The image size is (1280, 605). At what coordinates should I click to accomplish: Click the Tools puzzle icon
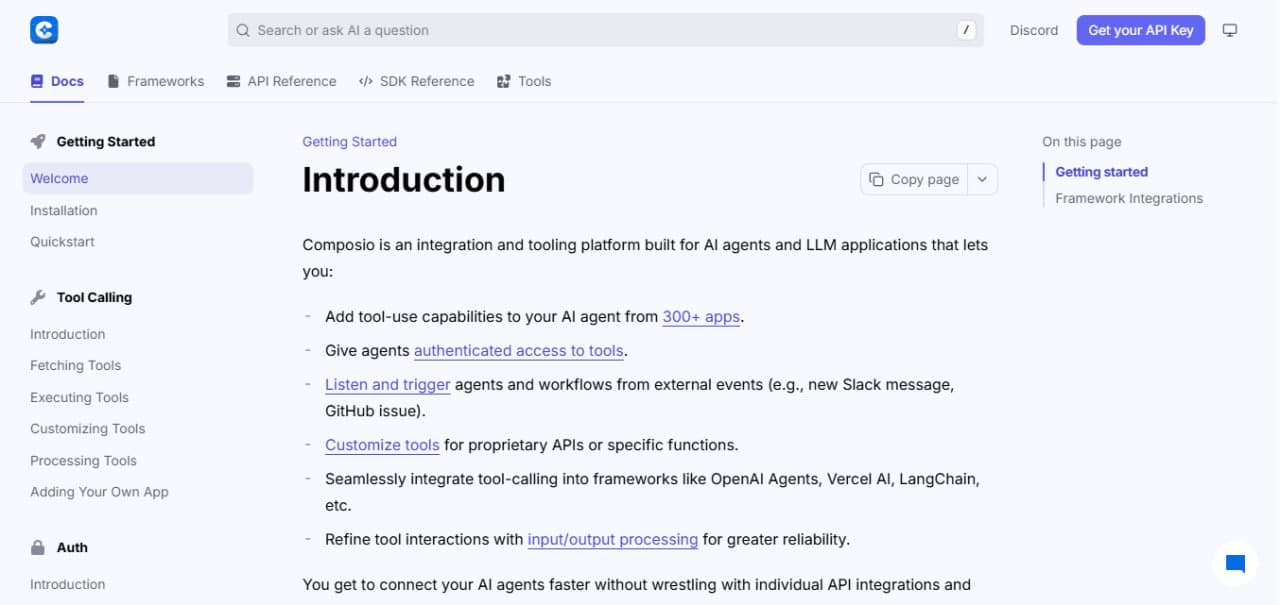click(x=504, y=81)
